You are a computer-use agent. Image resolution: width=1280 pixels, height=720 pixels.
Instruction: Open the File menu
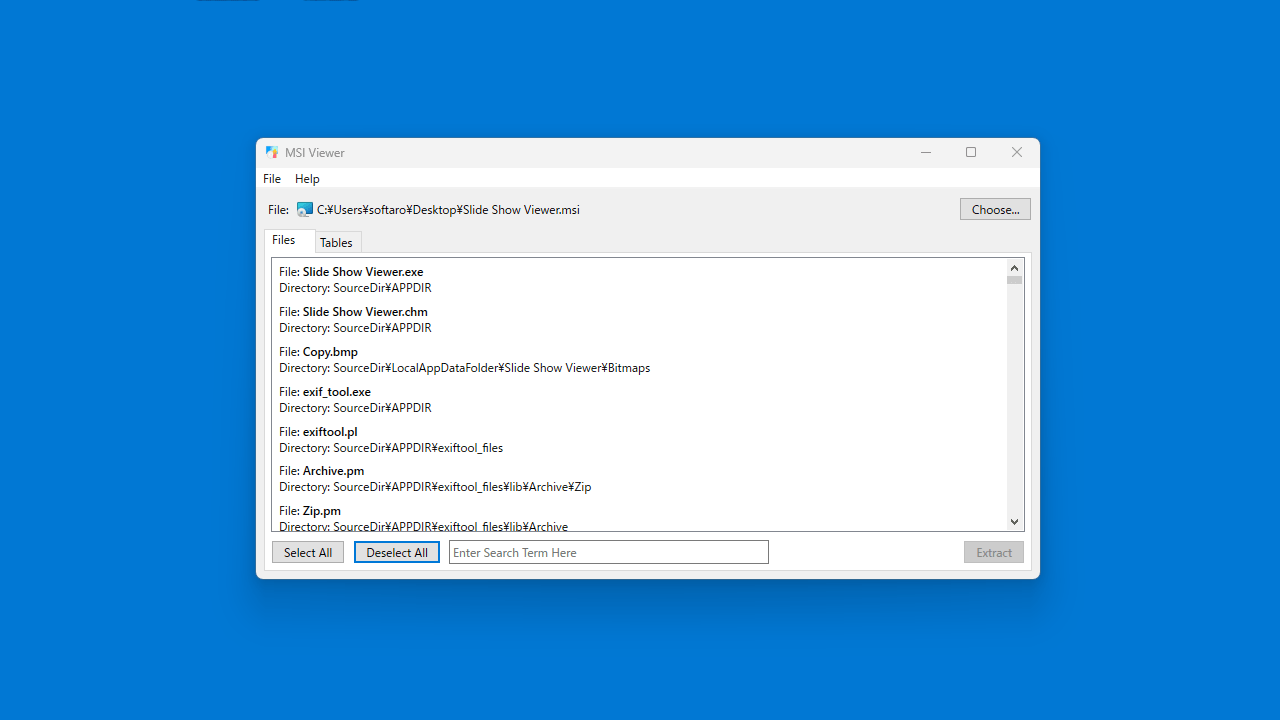pos(272,179)
